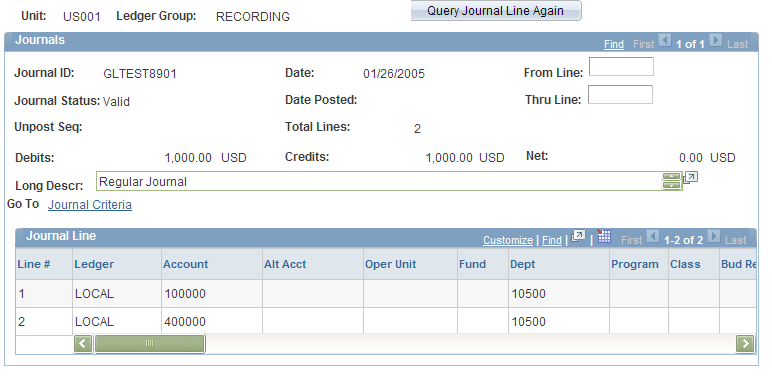Click the Journal Line pop-out view icon
The height and width of the screenshot is (389, 772).
click(579, 236)
